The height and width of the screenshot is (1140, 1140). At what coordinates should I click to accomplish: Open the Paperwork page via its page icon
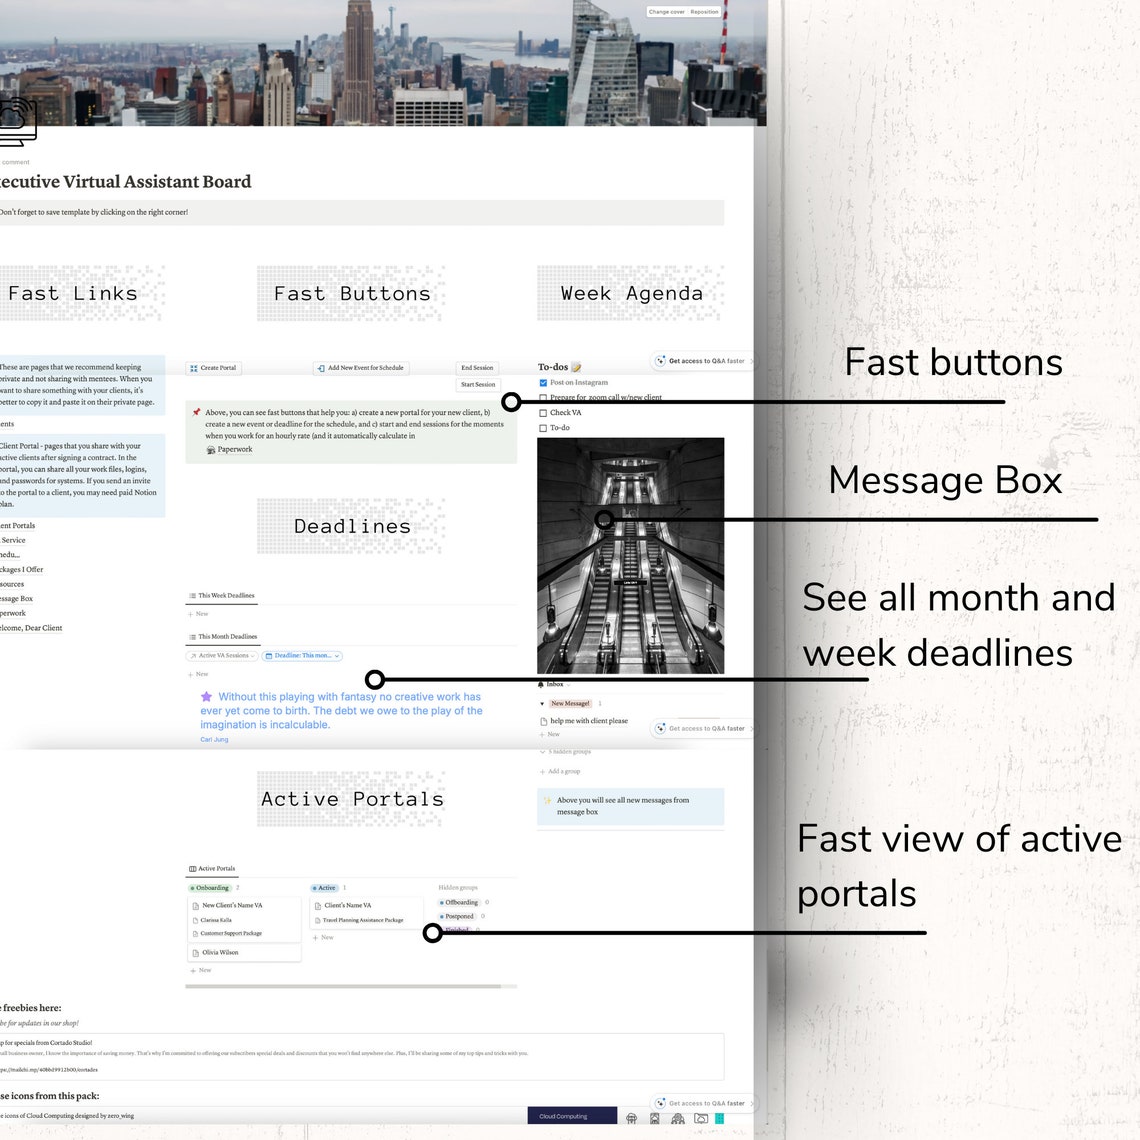pyautogui.click(x=209, y=448)
